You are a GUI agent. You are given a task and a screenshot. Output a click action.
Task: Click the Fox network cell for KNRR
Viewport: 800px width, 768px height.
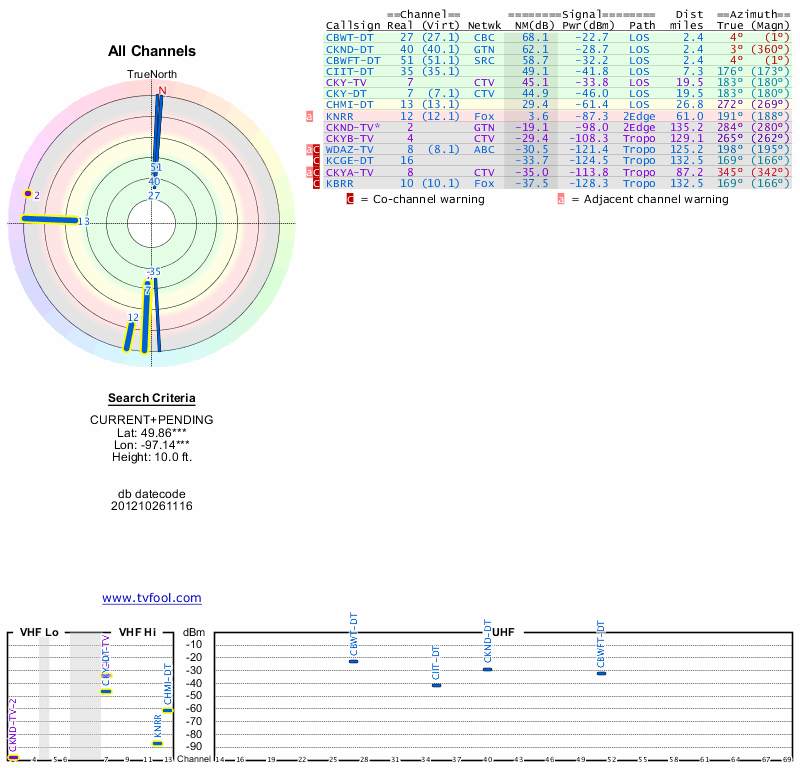pyautogui.click(x=484, y=116)
